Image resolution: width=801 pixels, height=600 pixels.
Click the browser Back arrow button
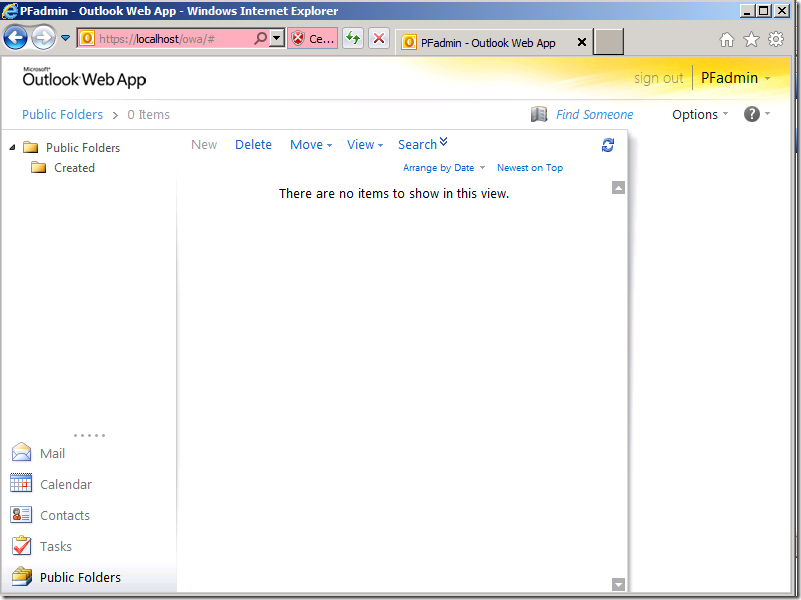point(15,38)
